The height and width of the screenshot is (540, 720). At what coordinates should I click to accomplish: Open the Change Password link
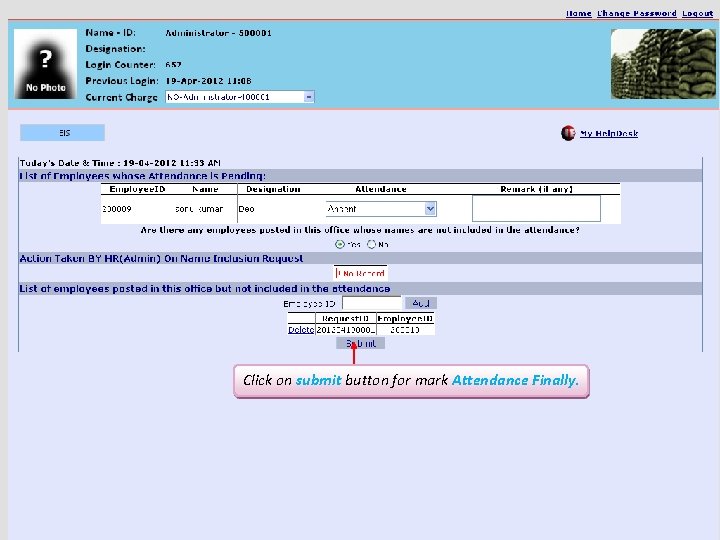click(x=636, y=13)
